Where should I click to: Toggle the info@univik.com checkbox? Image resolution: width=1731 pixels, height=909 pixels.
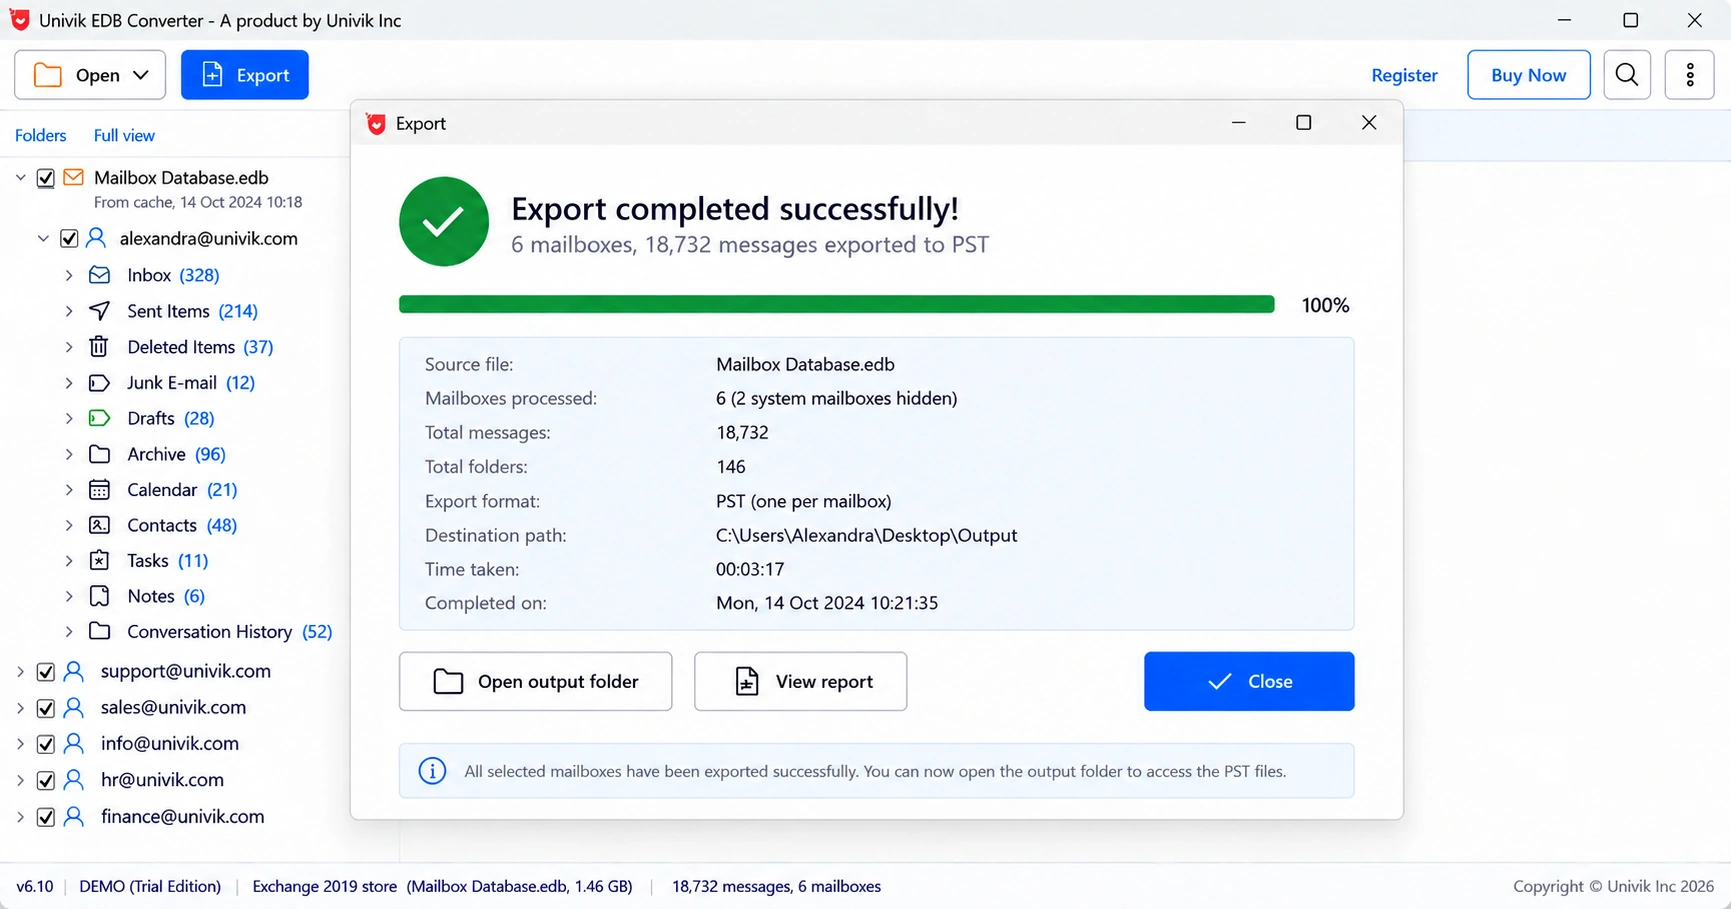(x=46, y=744)
